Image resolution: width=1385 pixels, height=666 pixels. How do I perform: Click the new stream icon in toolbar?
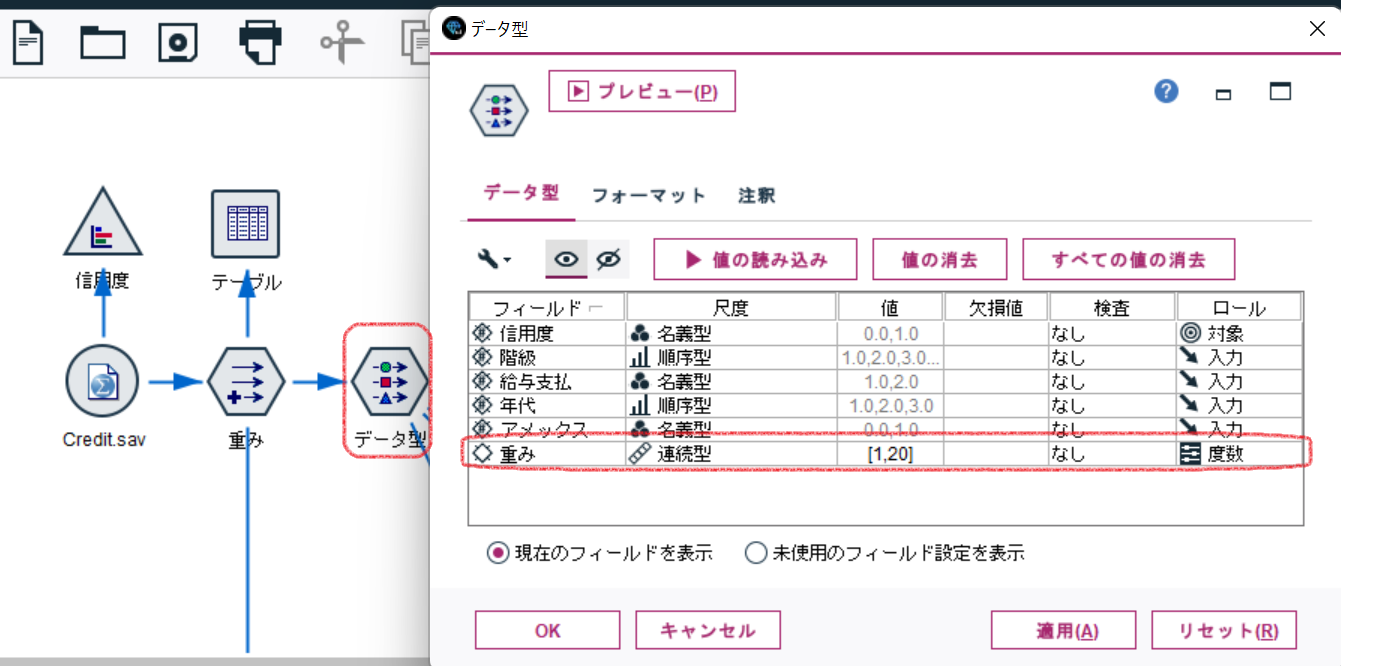pos(27,42)
